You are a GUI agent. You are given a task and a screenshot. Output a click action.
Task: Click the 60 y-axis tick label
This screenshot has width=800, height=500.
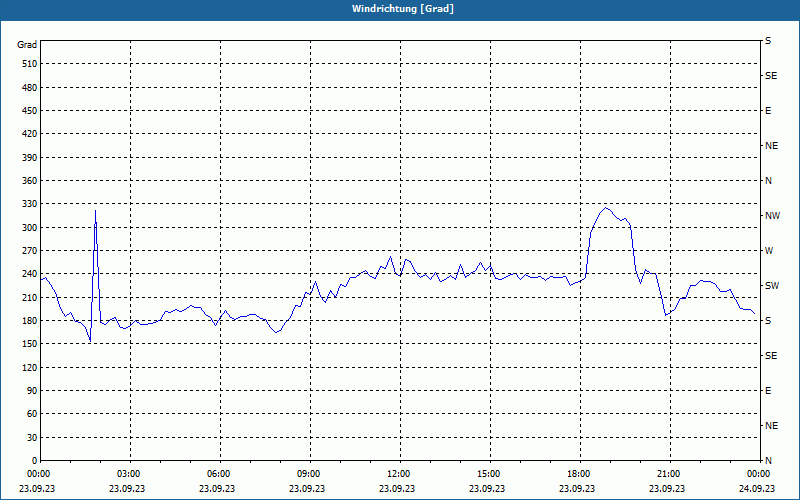coord(32,414)
